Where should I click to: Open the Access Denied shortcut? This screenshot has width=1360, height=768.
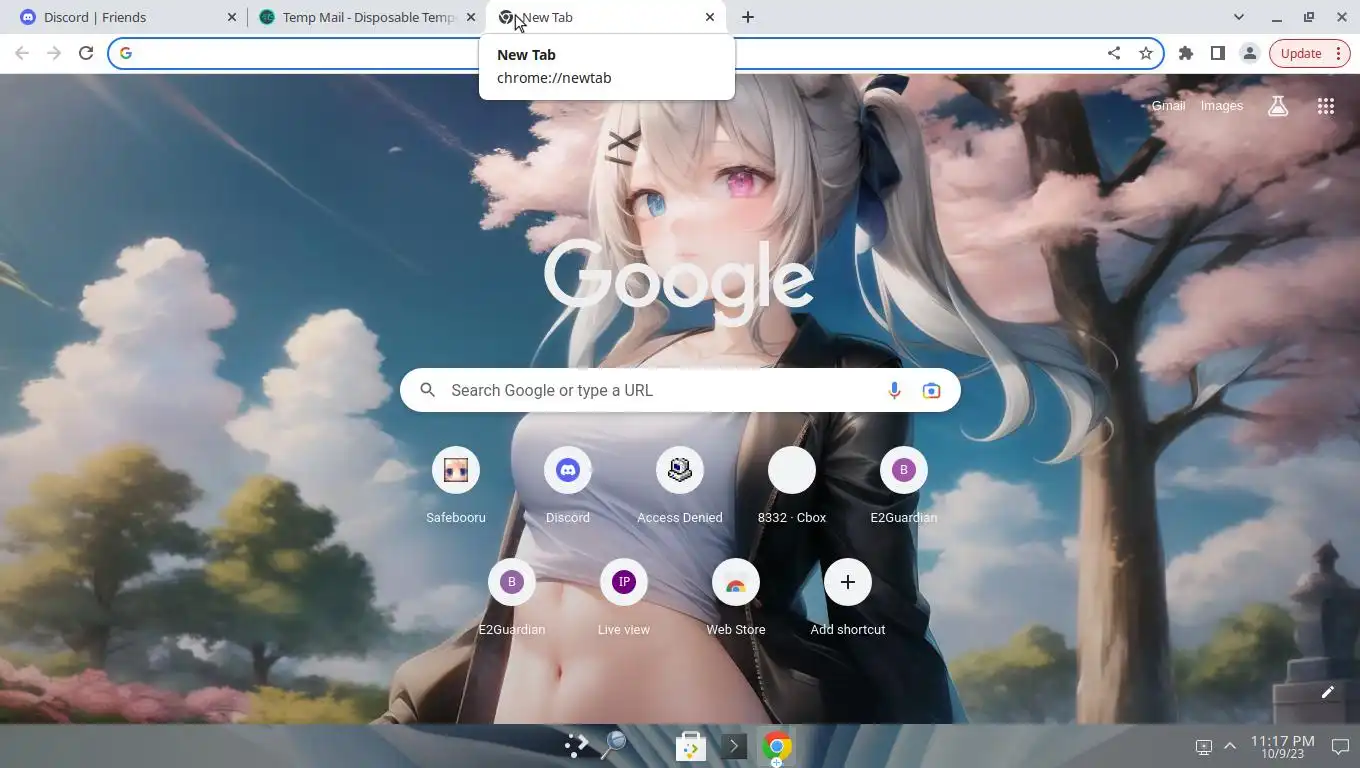[x=680, y=486]
